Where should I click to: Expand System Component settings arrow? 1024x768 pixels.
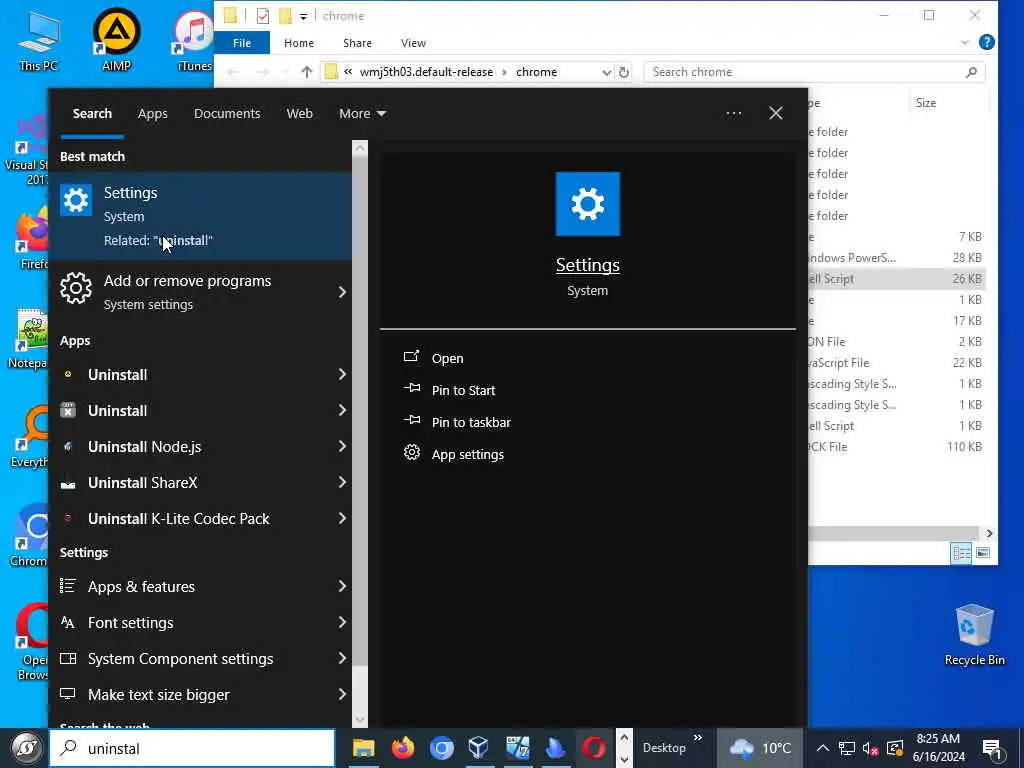coord(342,658)
